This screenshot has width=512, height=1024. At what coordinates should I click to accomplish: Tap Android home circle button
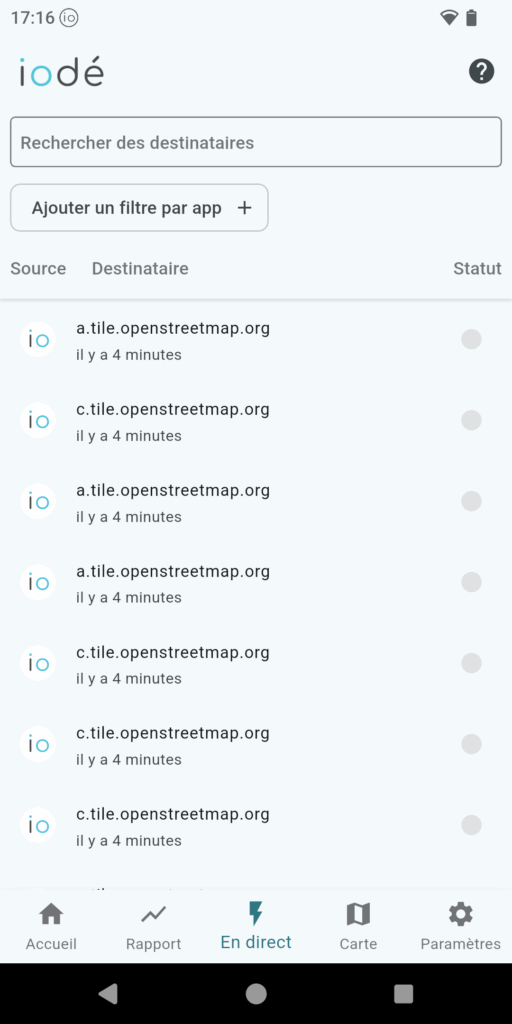click(256, 994)
